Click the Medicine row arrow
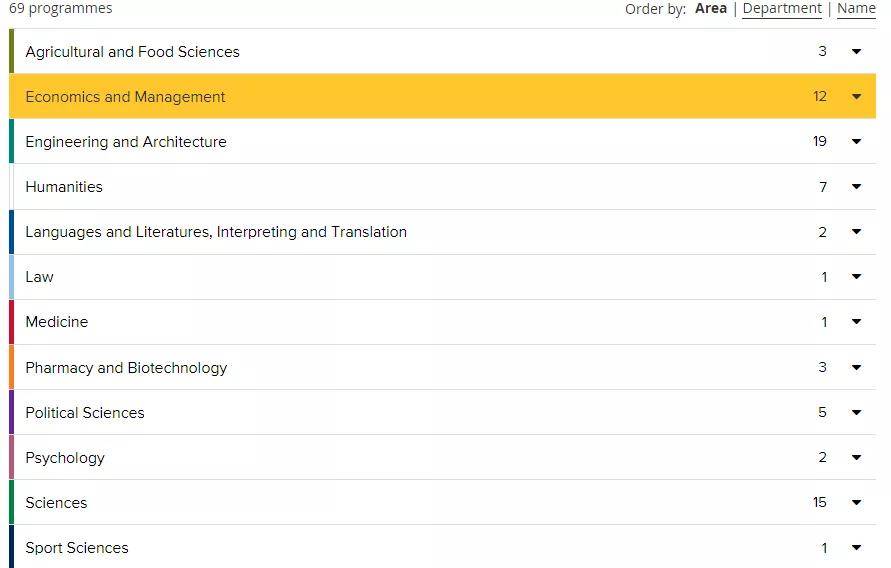The height and width of the screenshot is (568, 891). [x=856, y=321]
